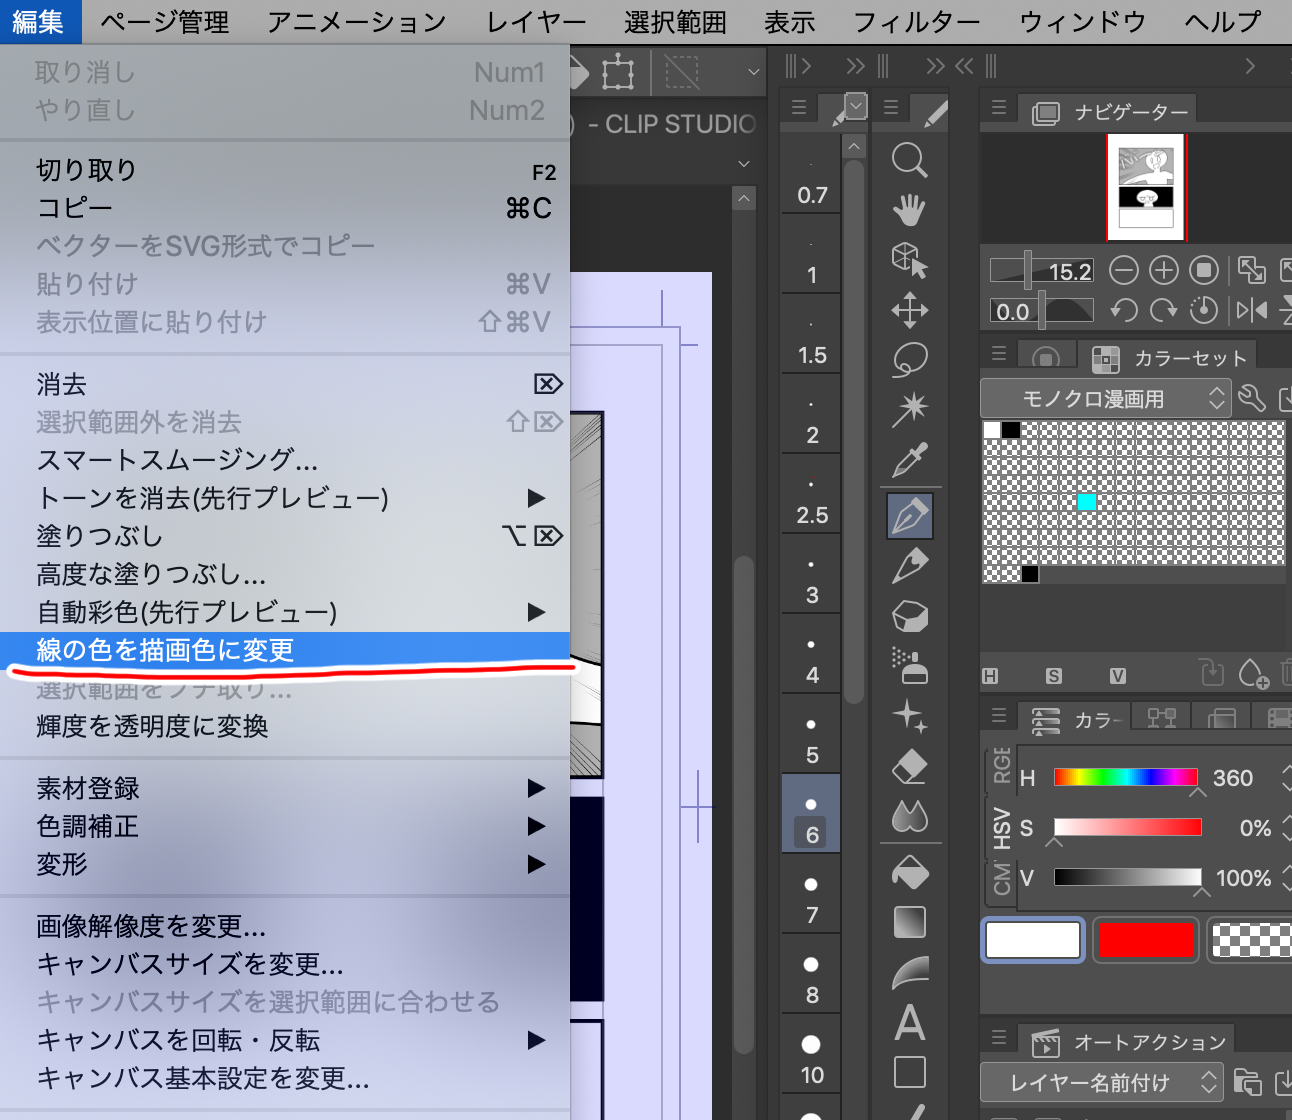1292x1120 pixels.
Task: Open the レイヤー名前付け auto action set dropdown
Action: [x=1101, y=1082]
